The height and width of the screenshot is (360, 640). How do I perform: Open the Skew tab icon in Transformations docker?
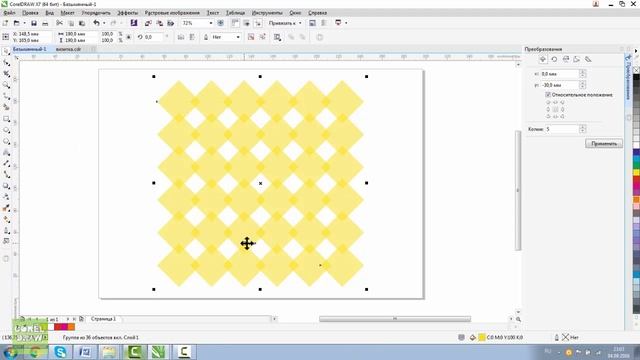tap(588, 60)
